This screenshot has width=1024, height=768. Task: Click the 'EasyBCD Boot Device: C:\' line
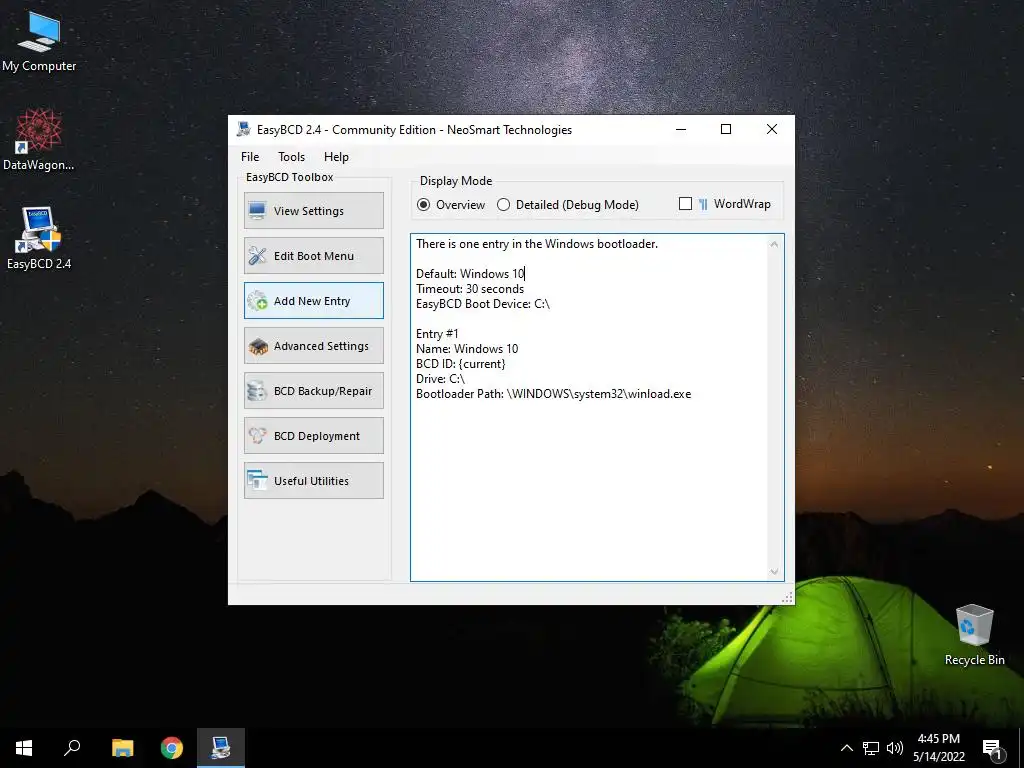[483, 304]
